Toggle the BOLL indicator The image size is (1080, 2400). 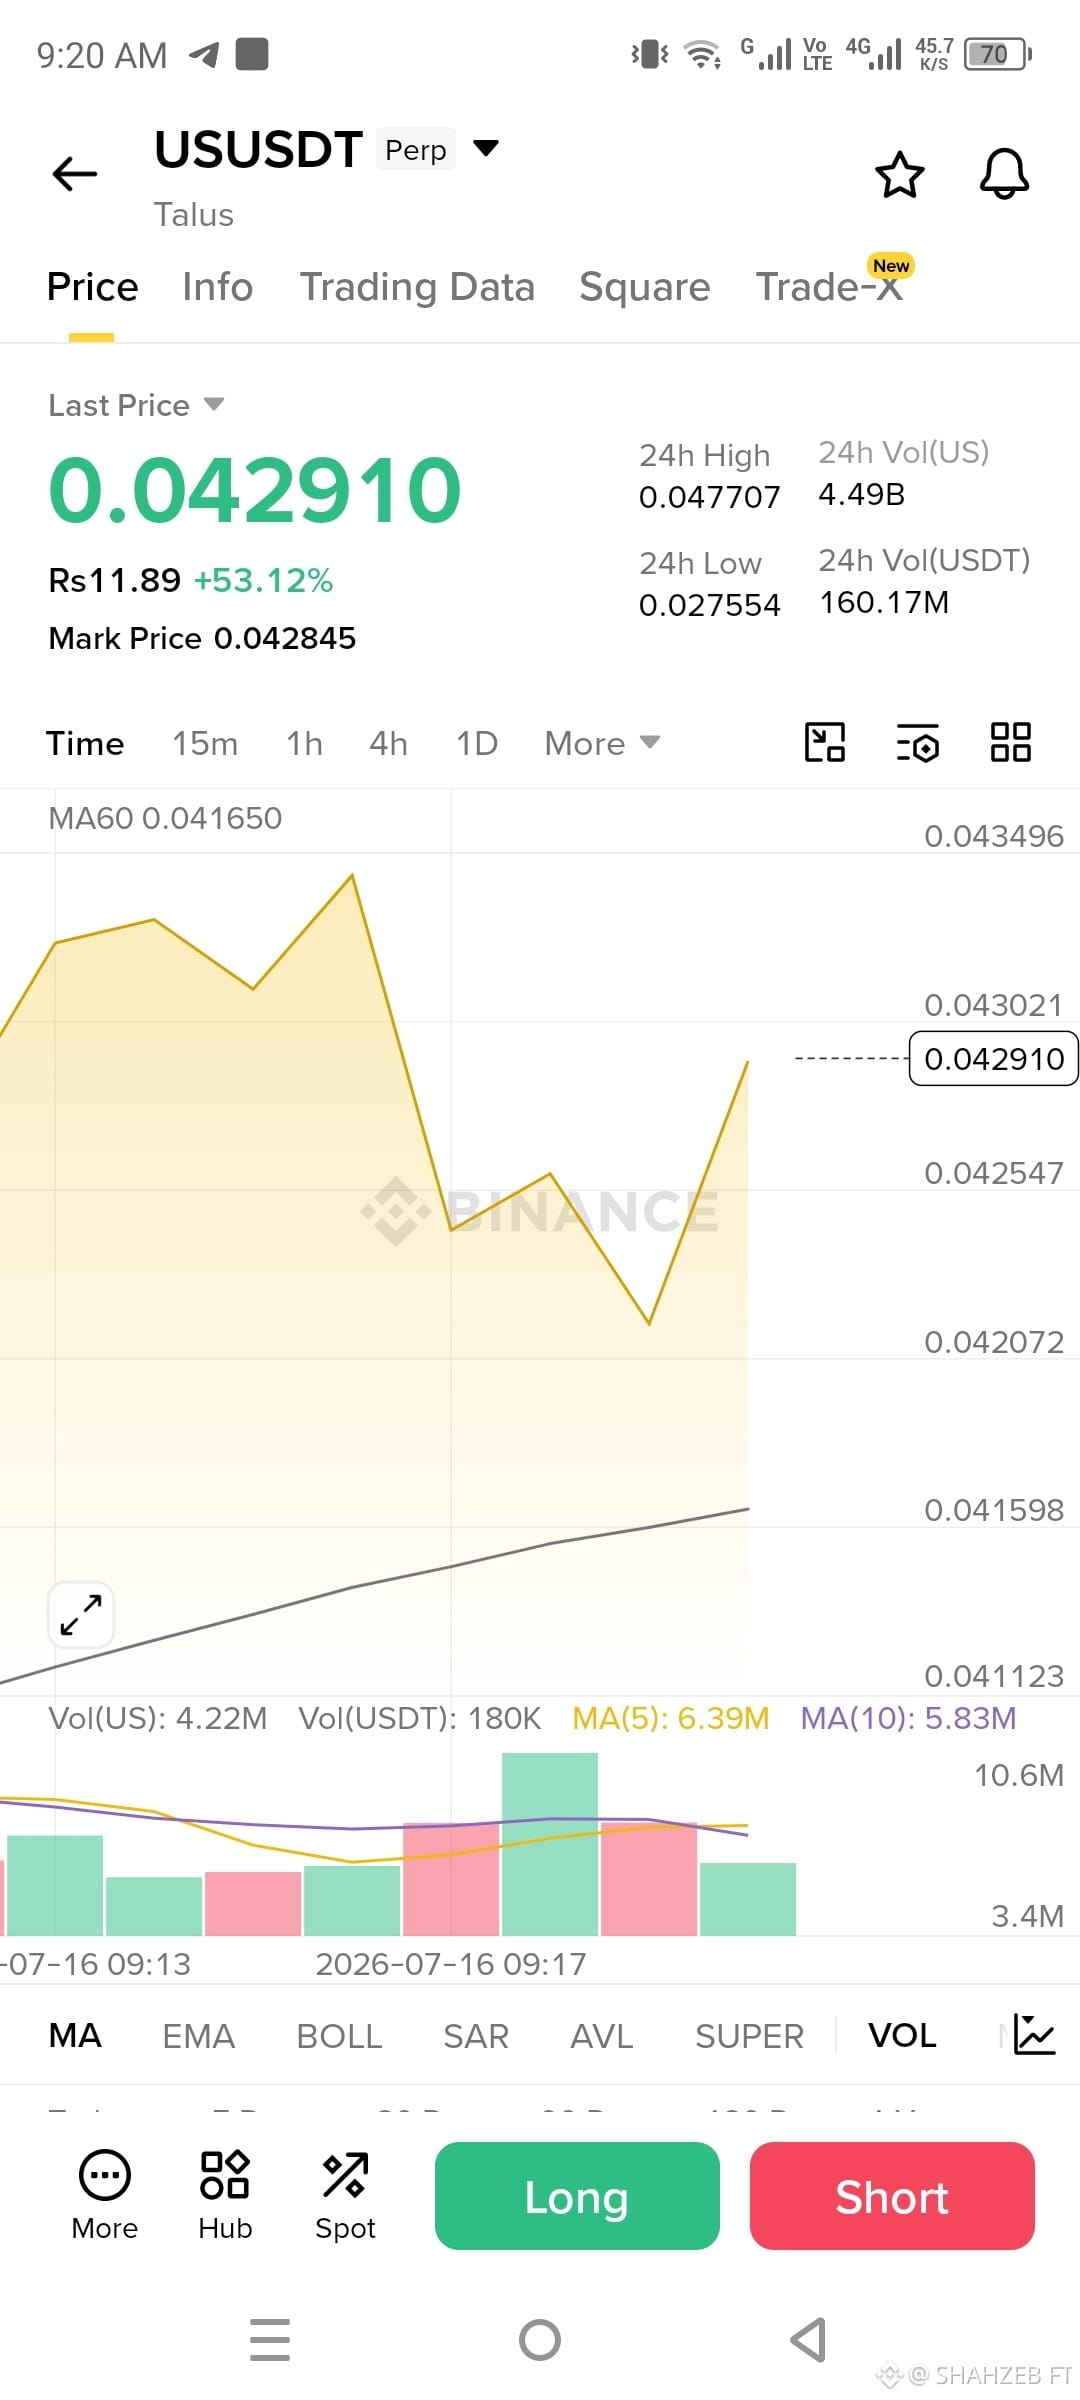(x=339, y=2035)
